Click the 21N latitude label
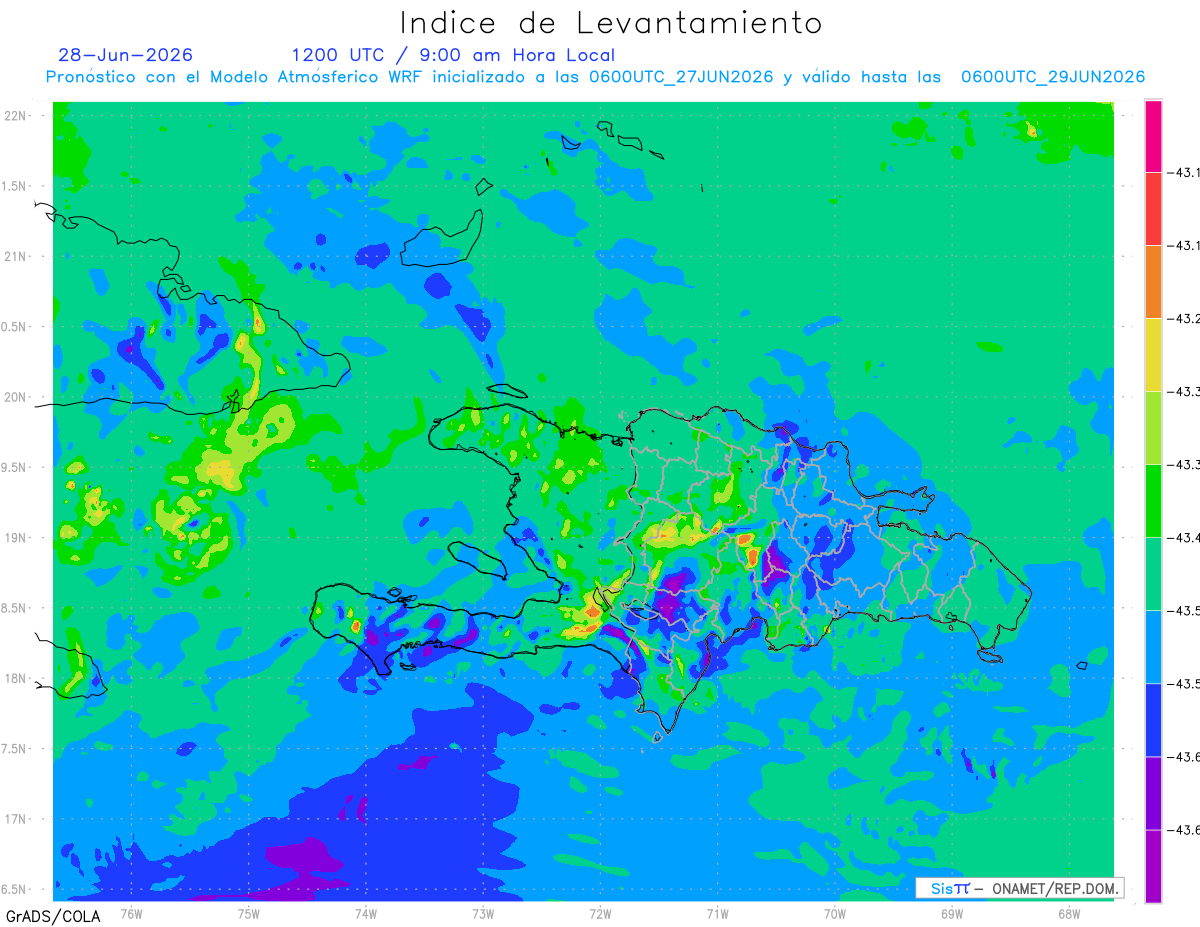The image size is (1200, 927). [17, 257]
